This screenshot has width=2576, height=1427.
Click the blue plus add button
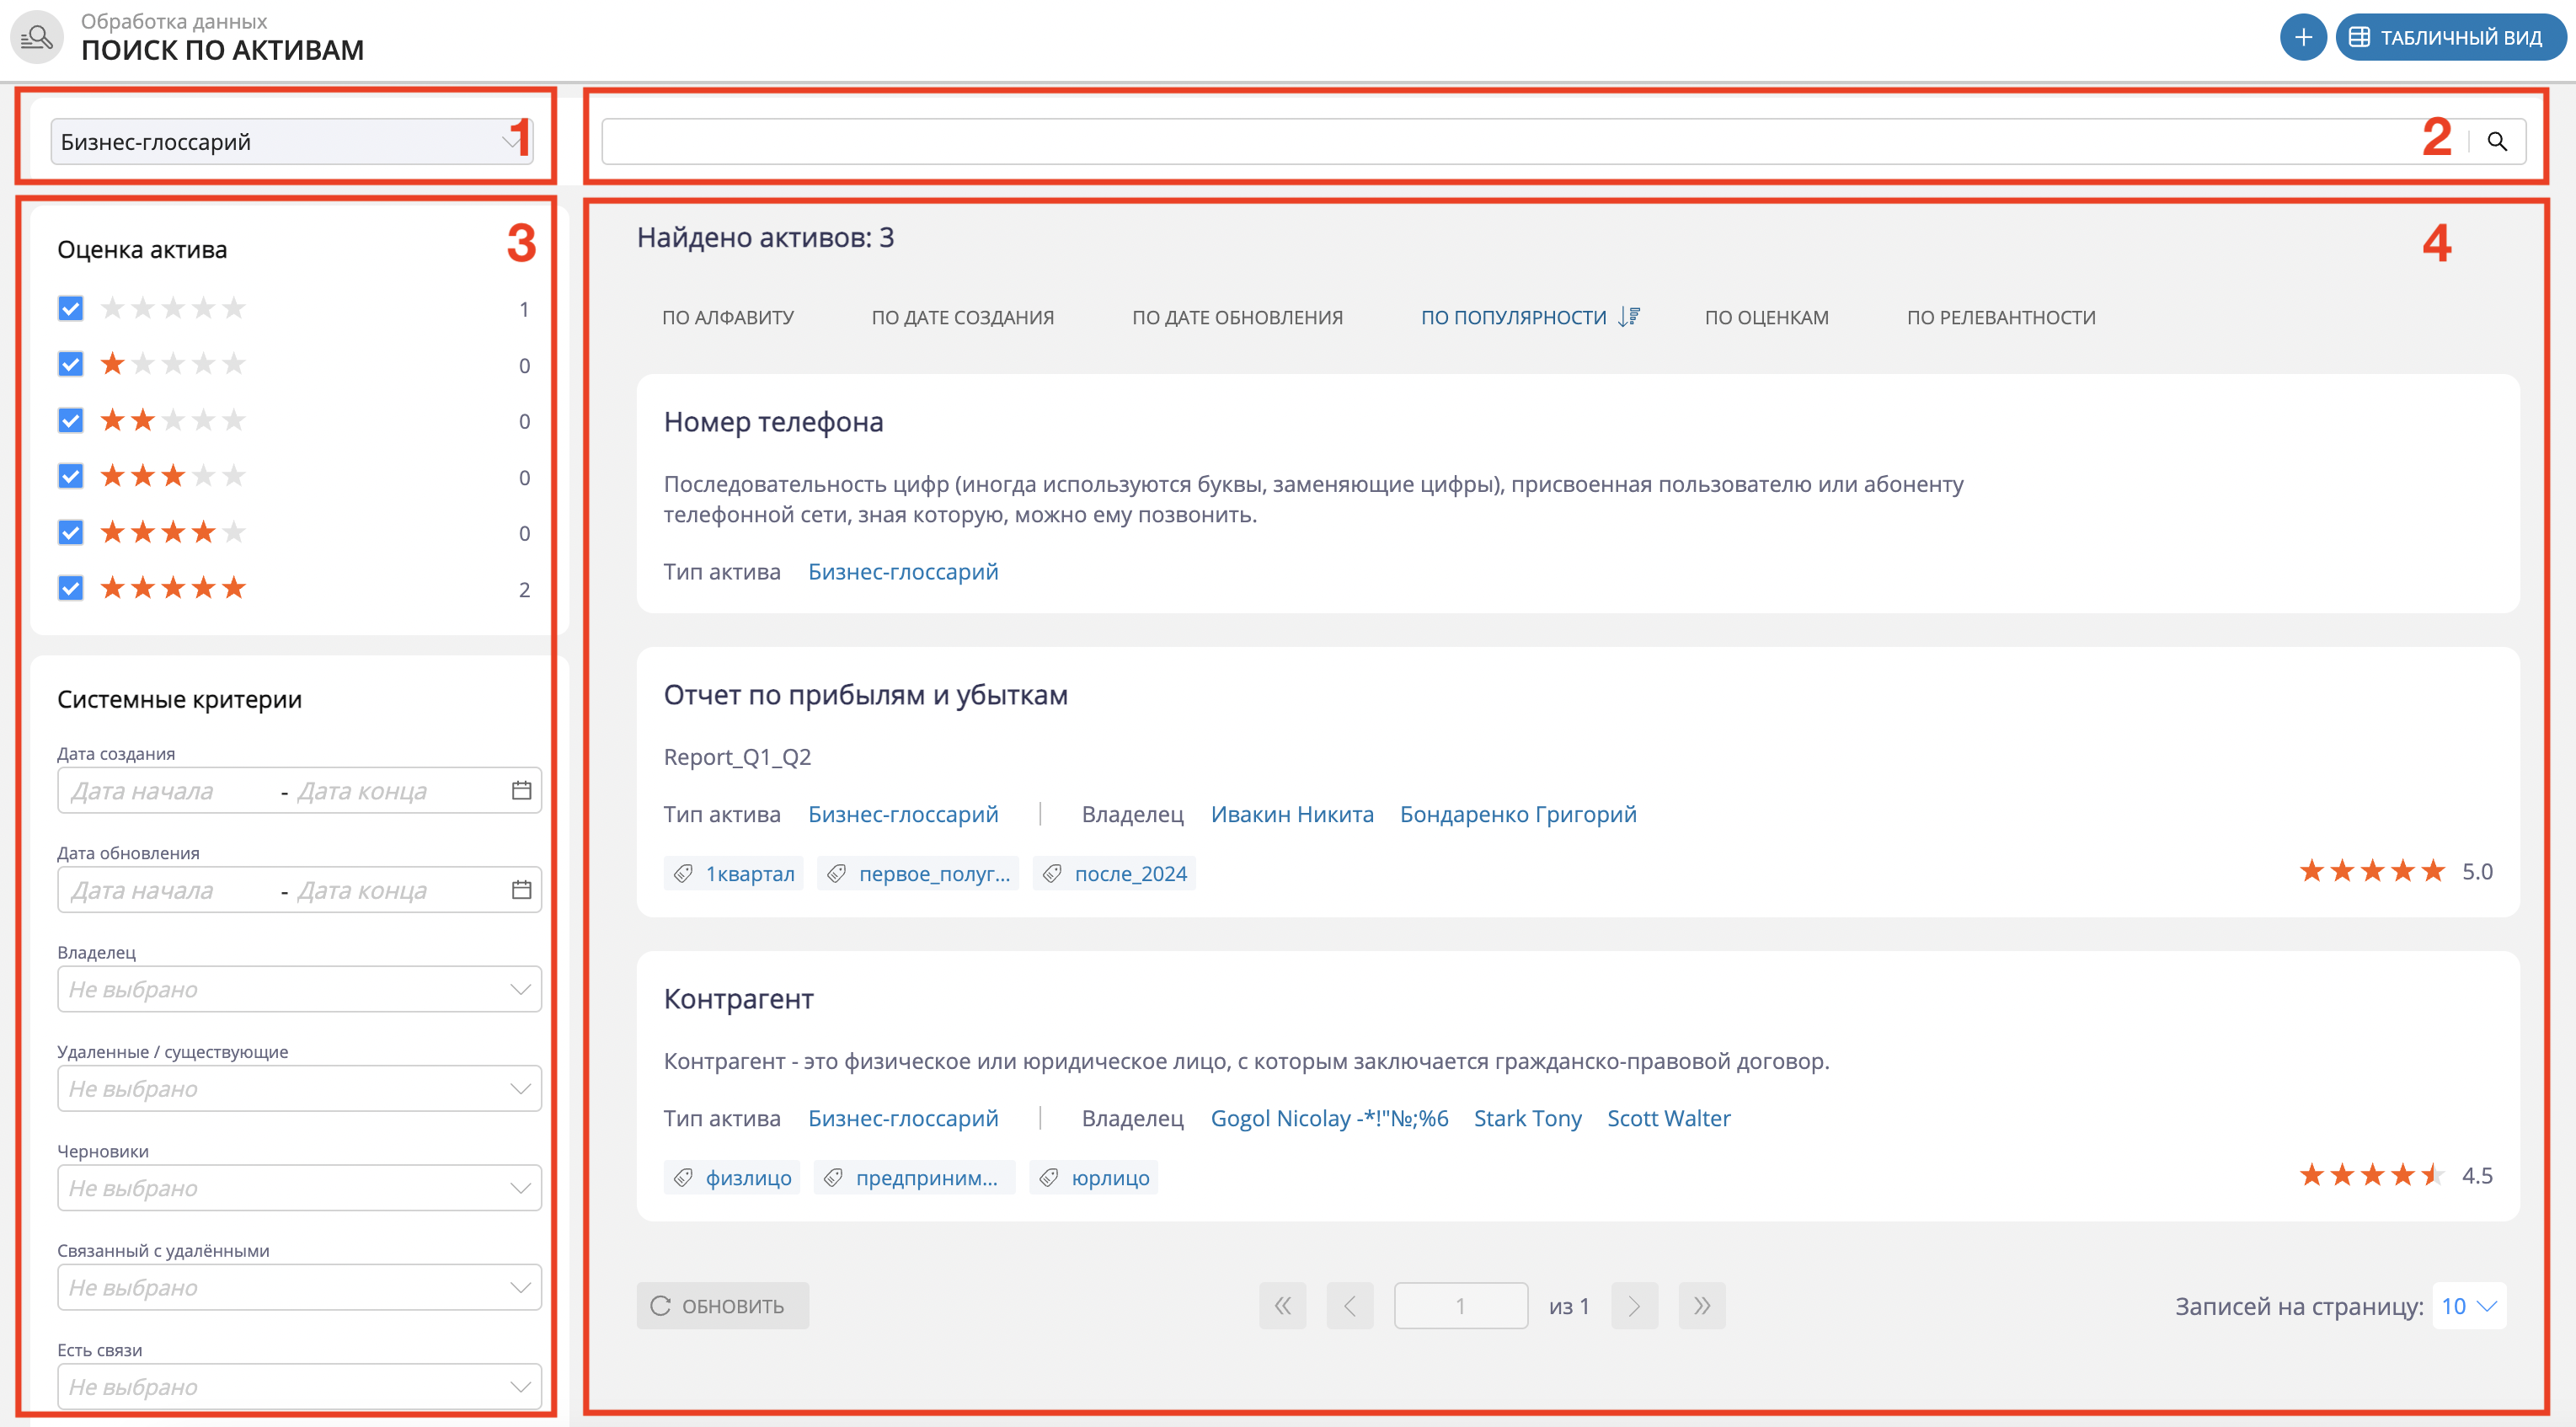pos(2303,37)
